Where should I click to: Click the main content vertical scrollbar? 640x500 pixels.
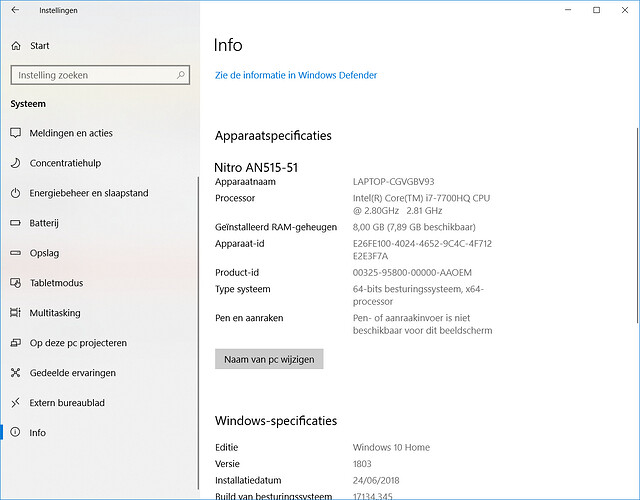click(638, 226)
